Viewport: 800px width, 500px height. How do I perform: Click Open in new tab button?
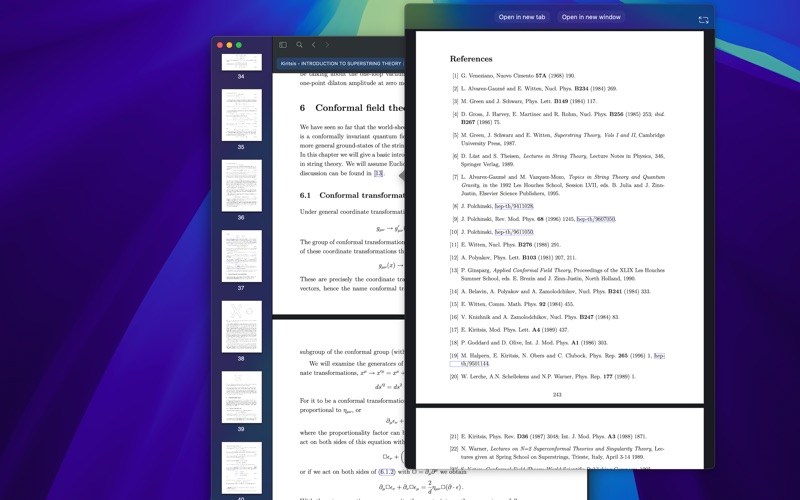pos(521,17)
